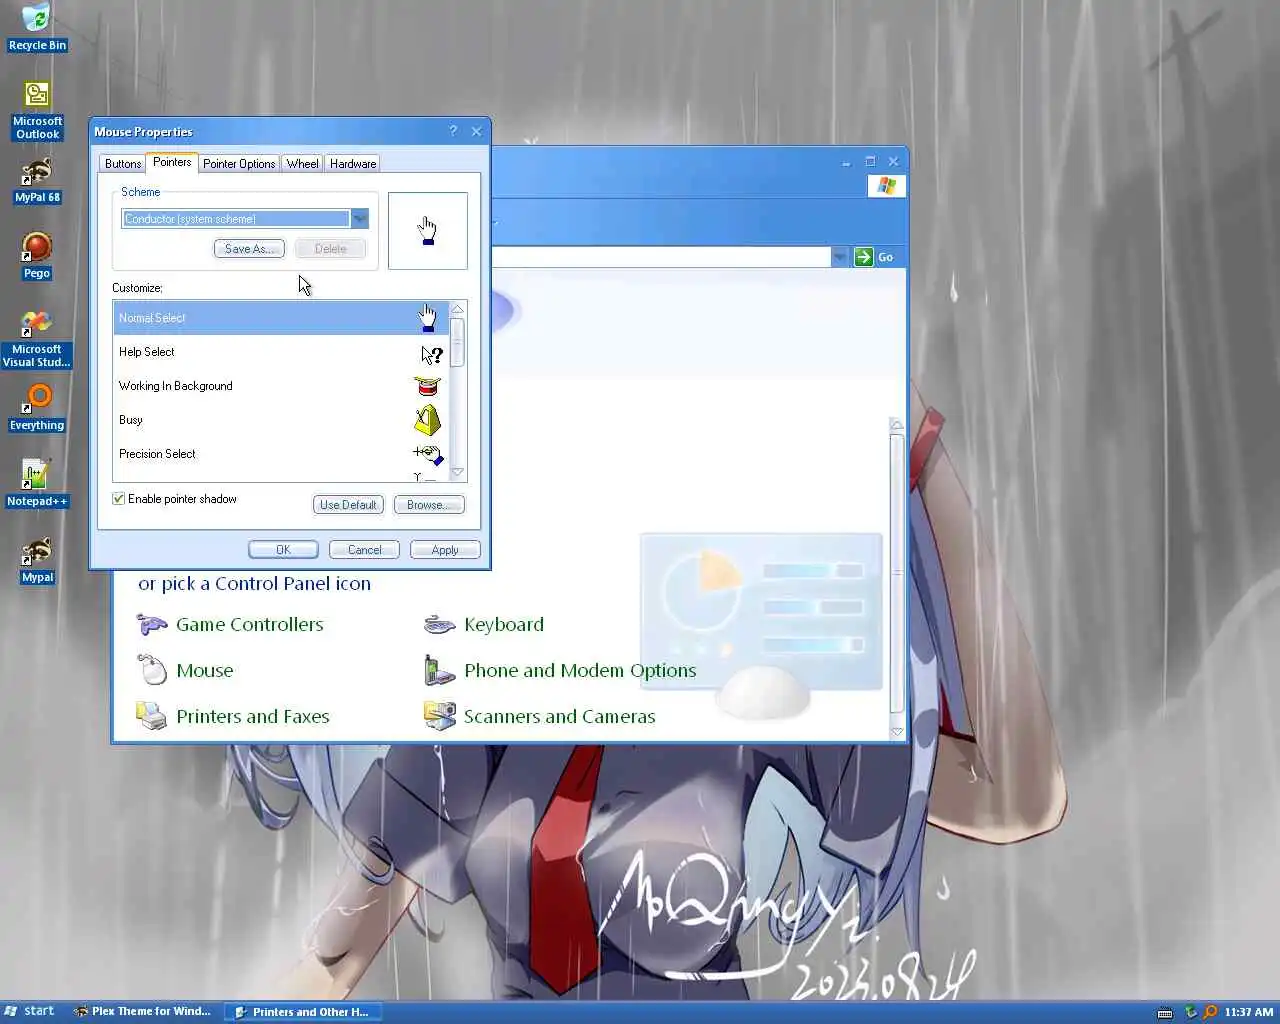
Task: Click the green monitor tray icon
Action: pos(1190,1012)
